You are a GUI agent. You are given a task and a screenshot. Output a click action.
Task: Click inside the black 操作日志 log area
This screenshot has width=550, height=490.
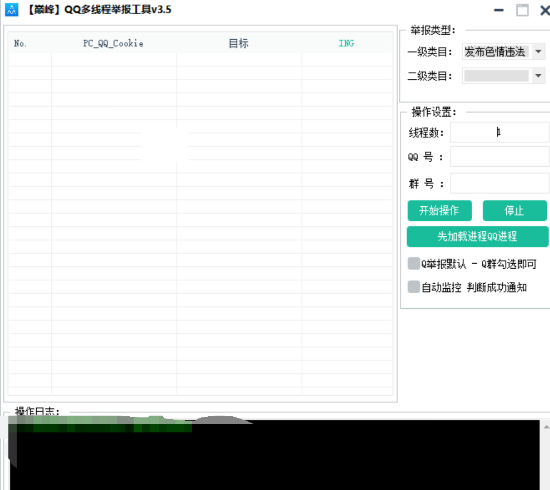pos(274,456)
